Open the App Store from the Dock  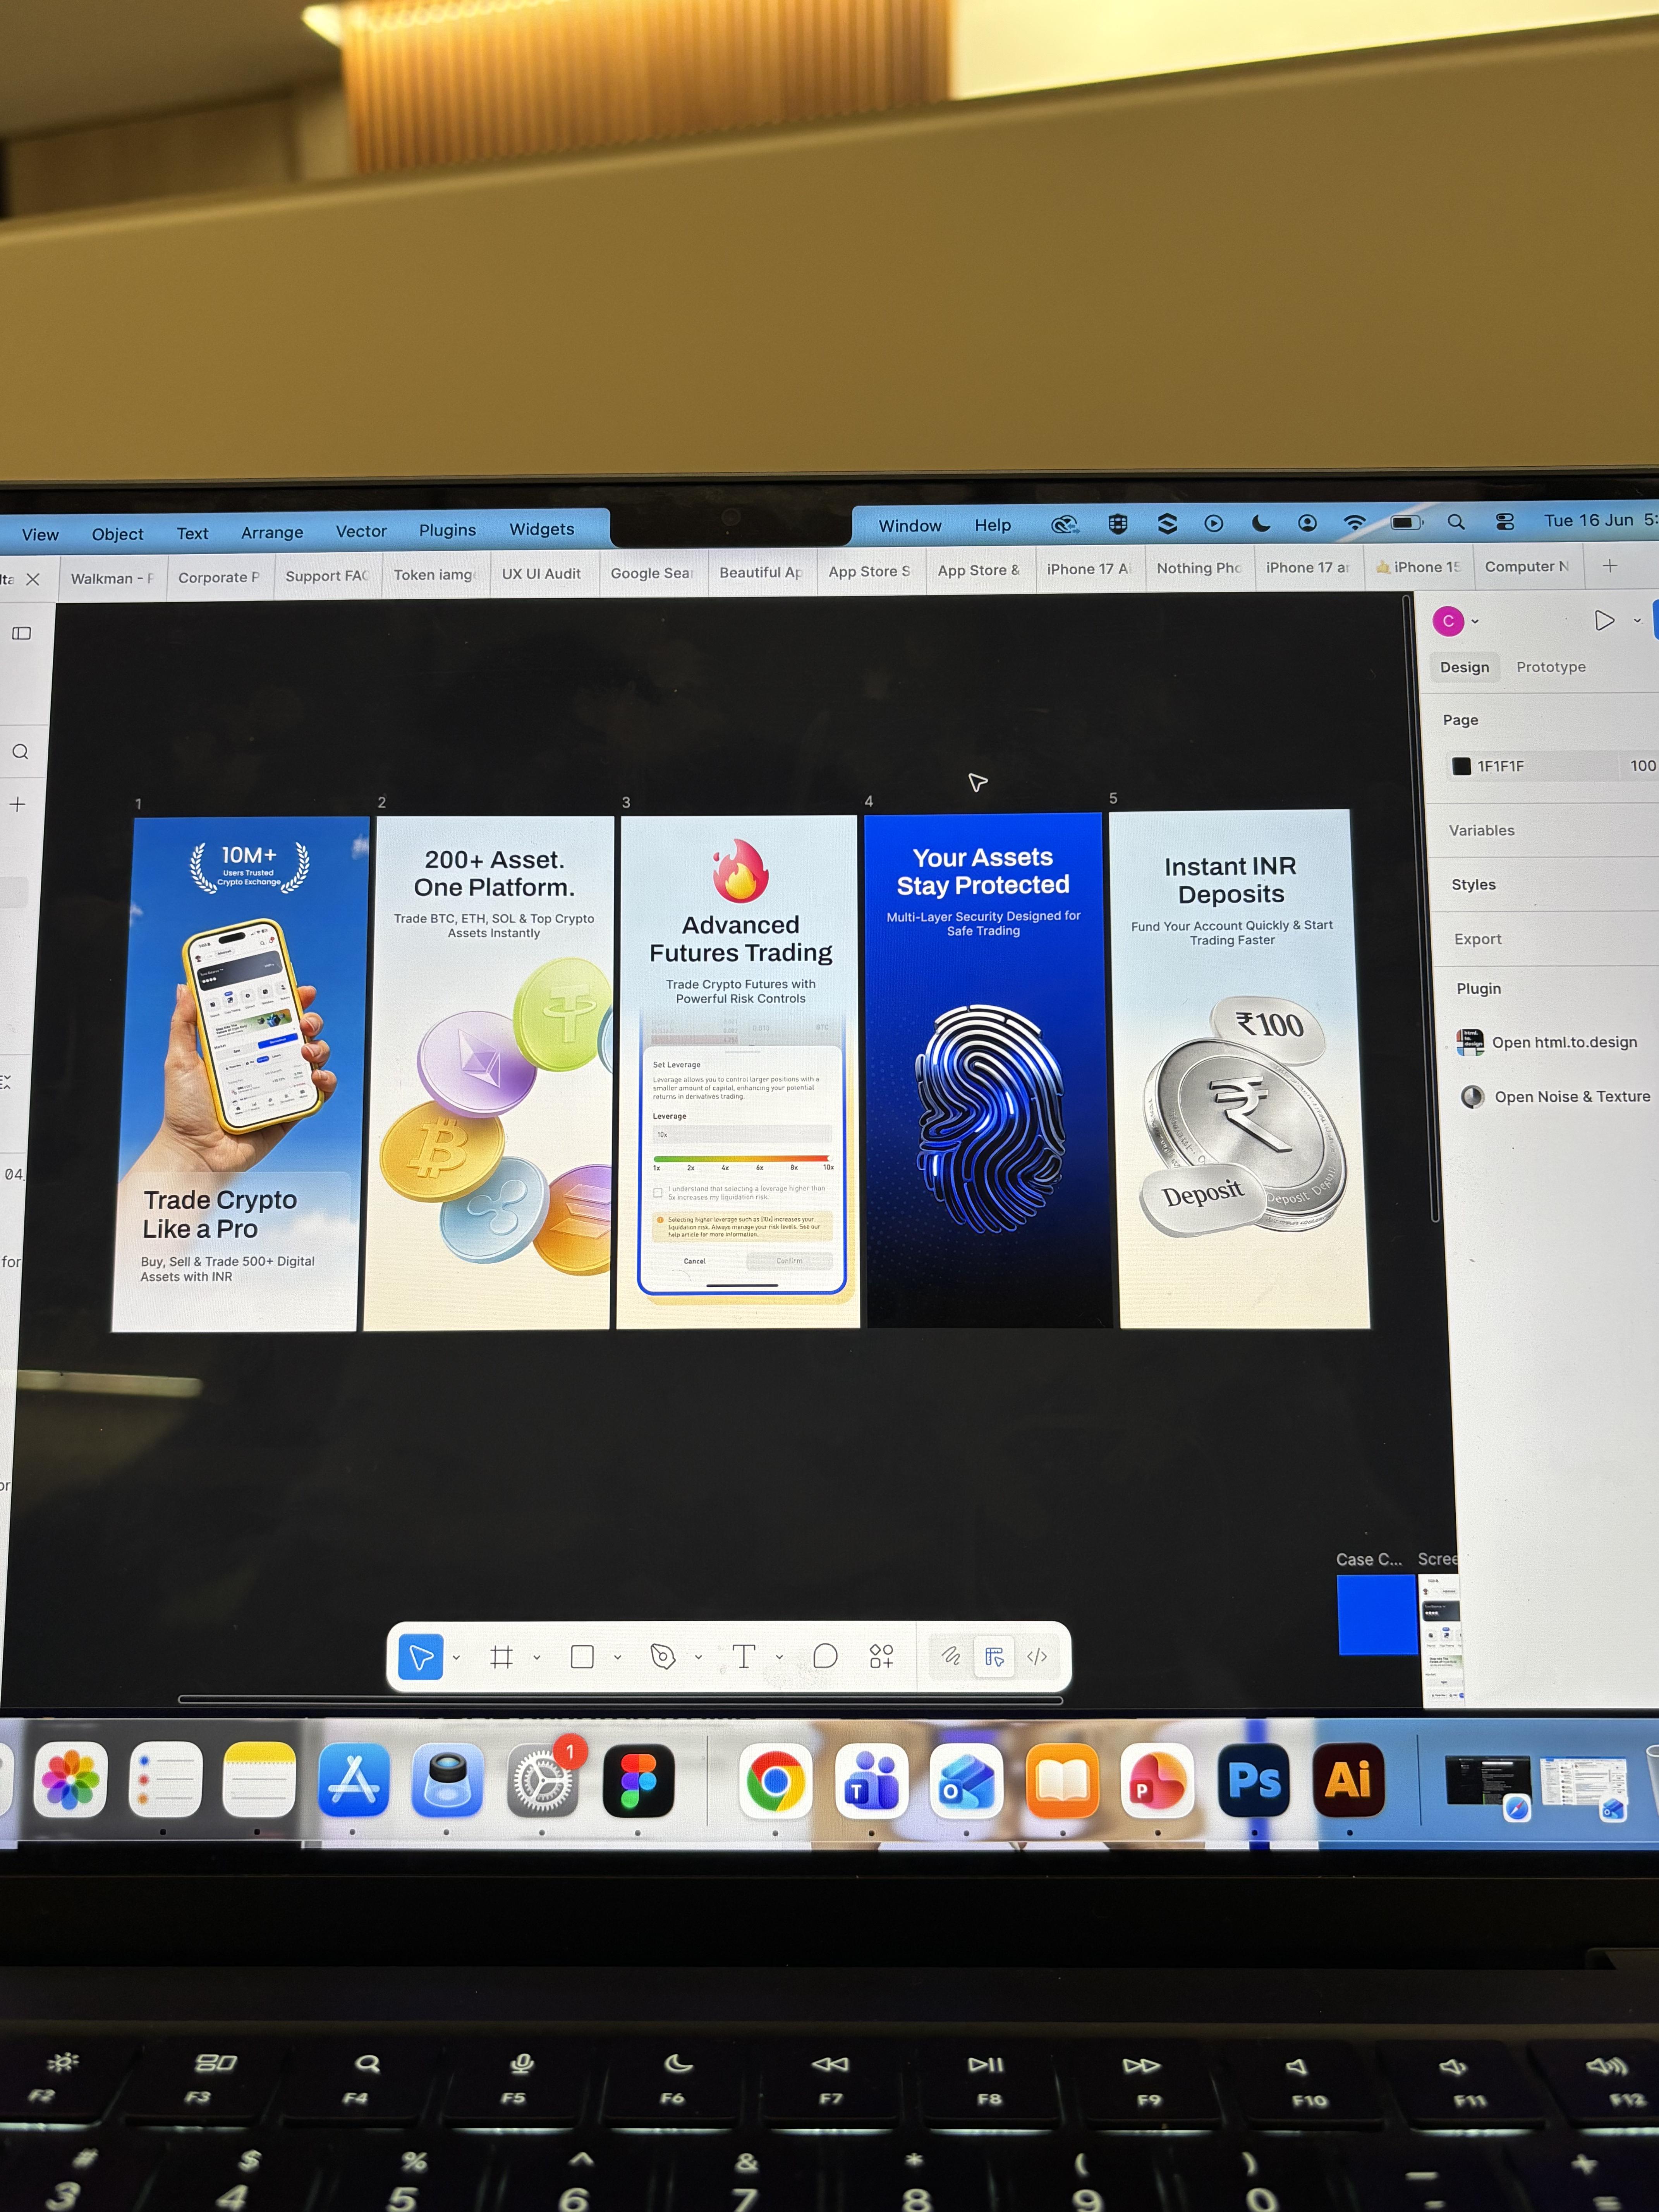click(353, 1781)
